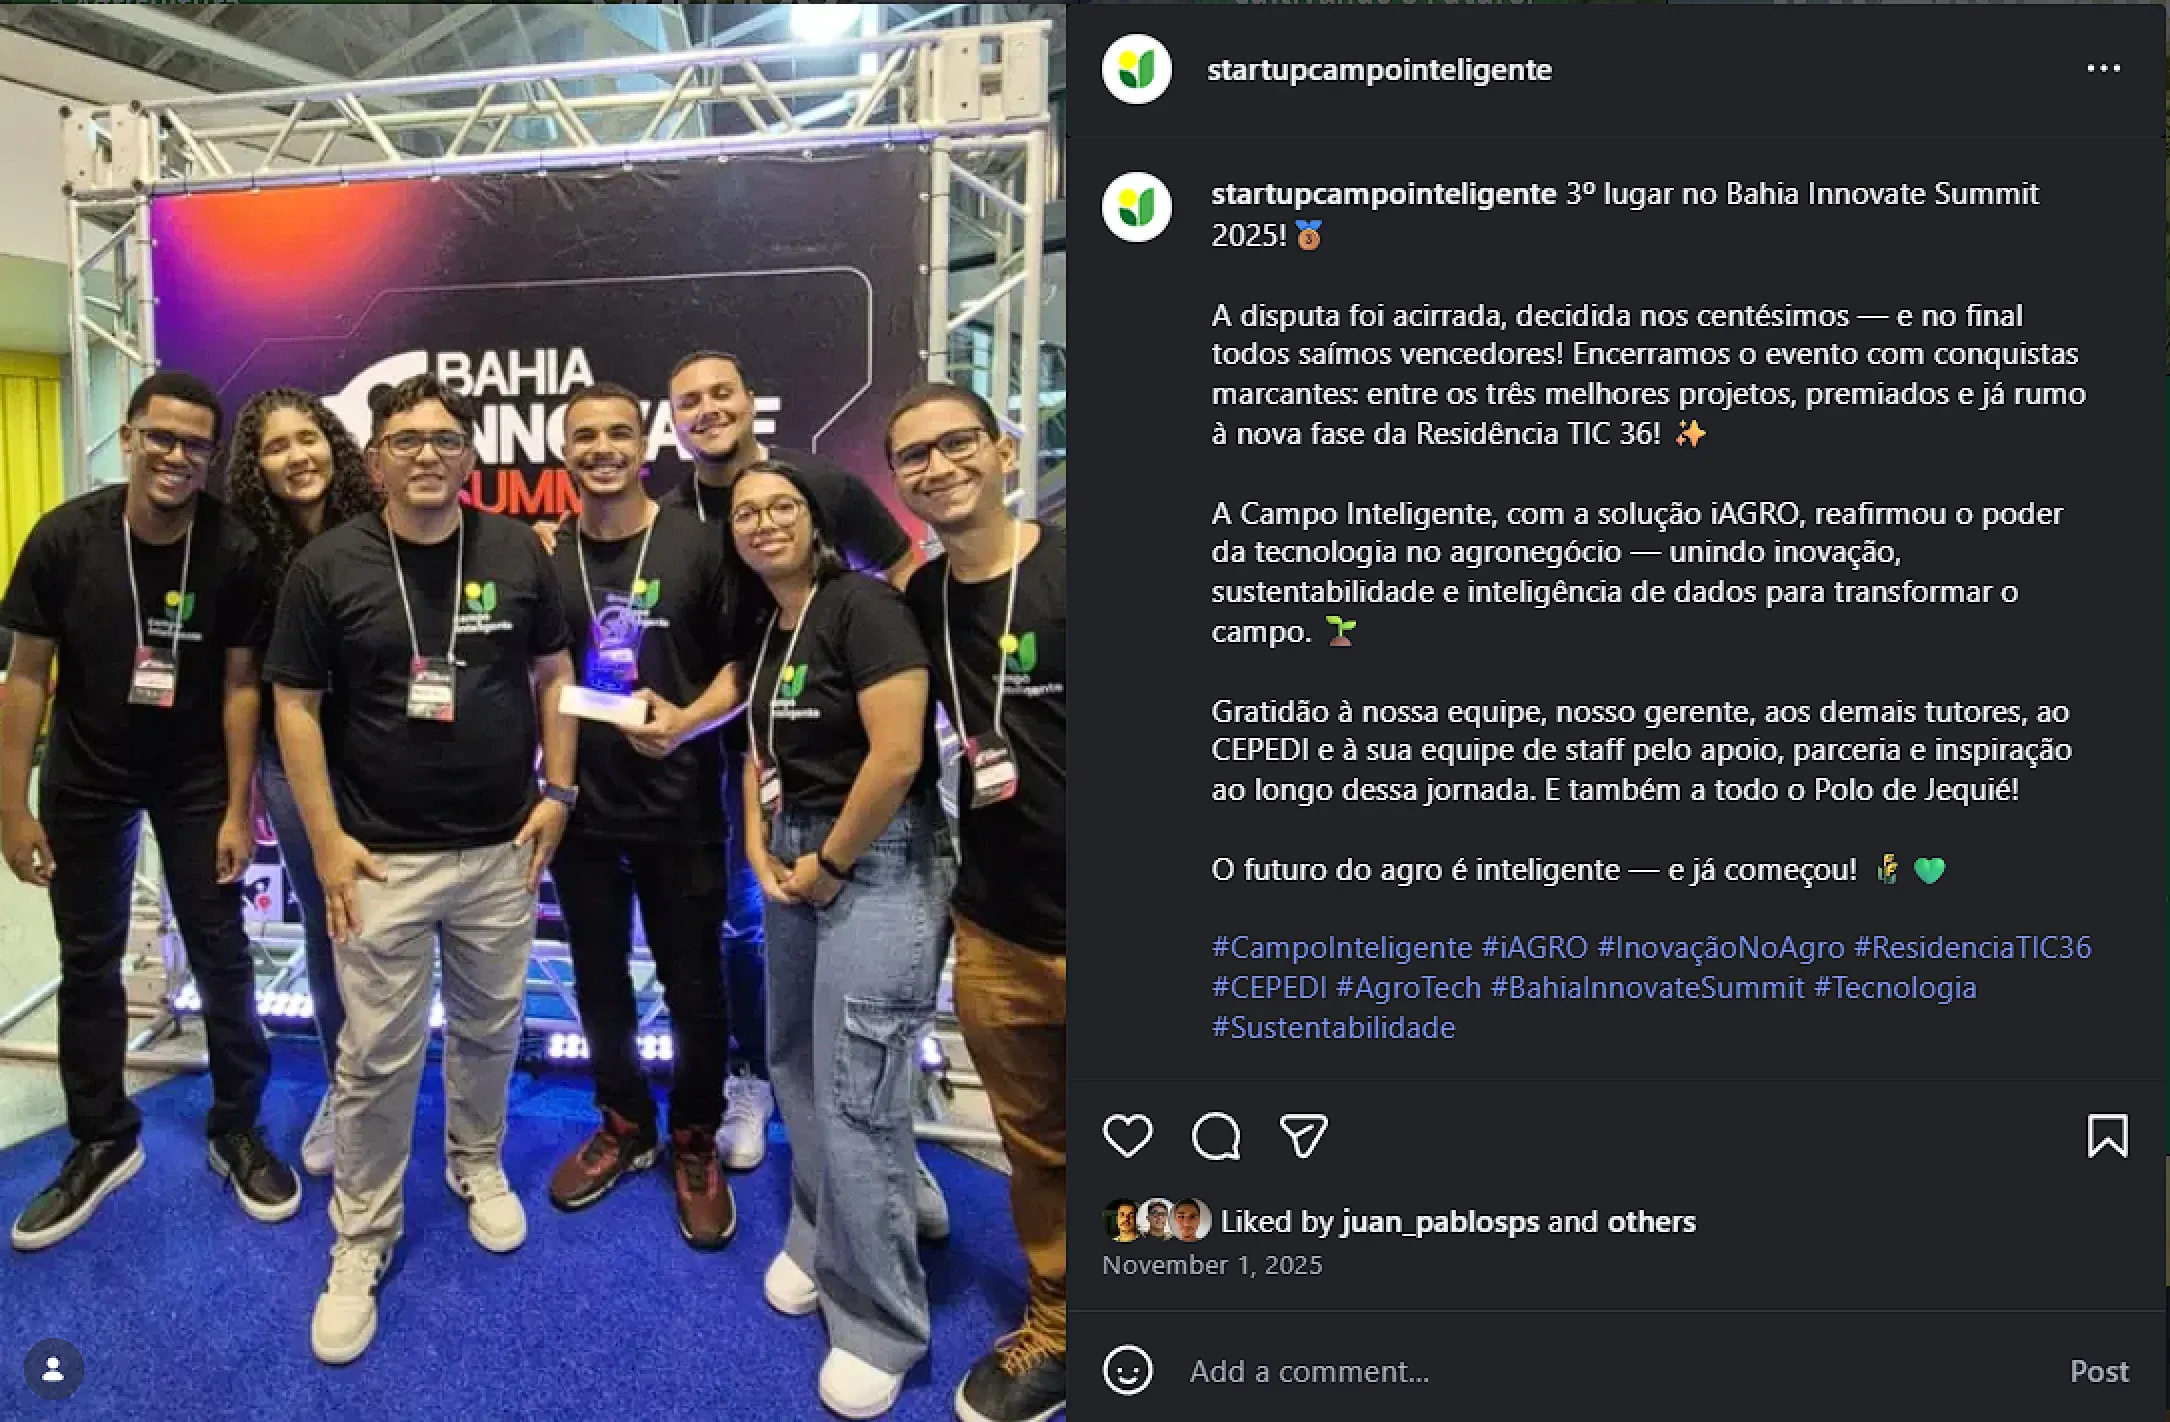This screenshot has width=2170, height=1422.
Task: Open the #CampoInteligente hashtag
Action: click(1341, 947)
